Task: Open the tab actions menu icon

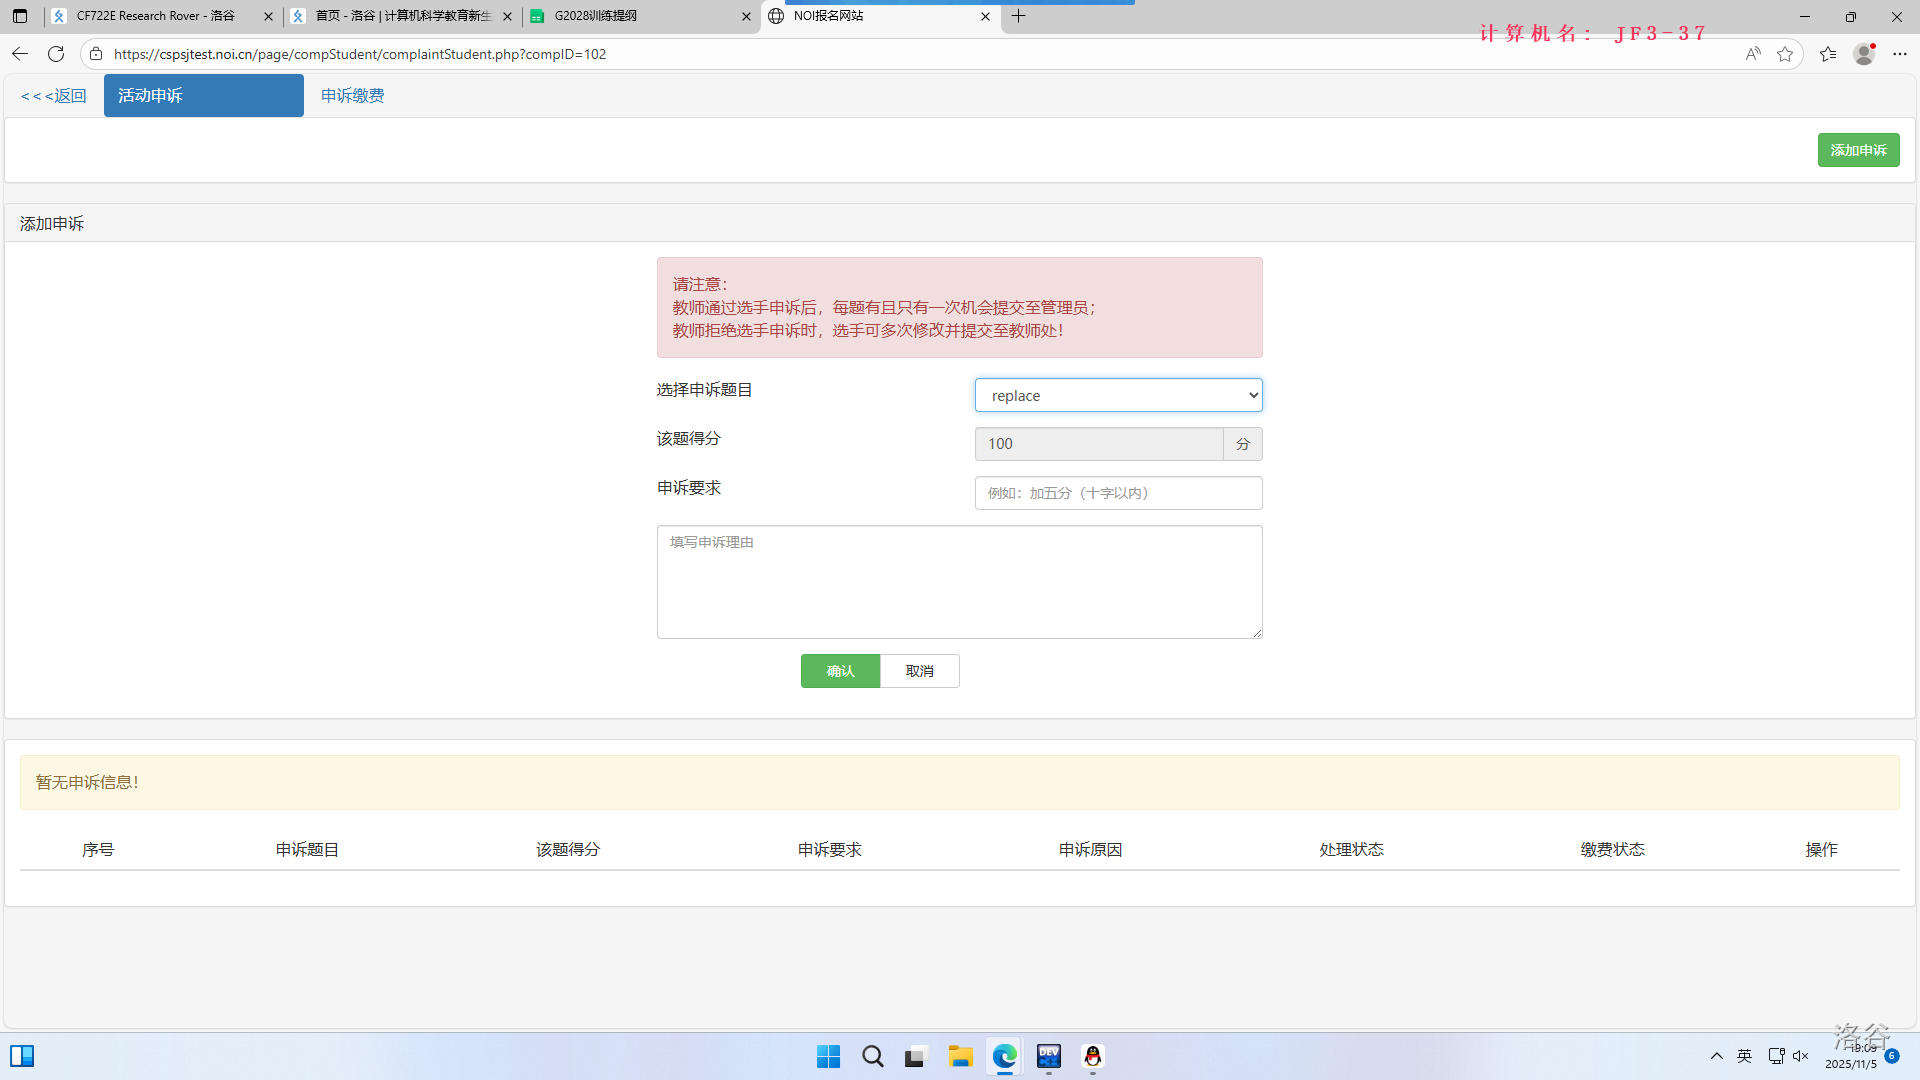Action: pyautogui.click(x=20, y=16)
